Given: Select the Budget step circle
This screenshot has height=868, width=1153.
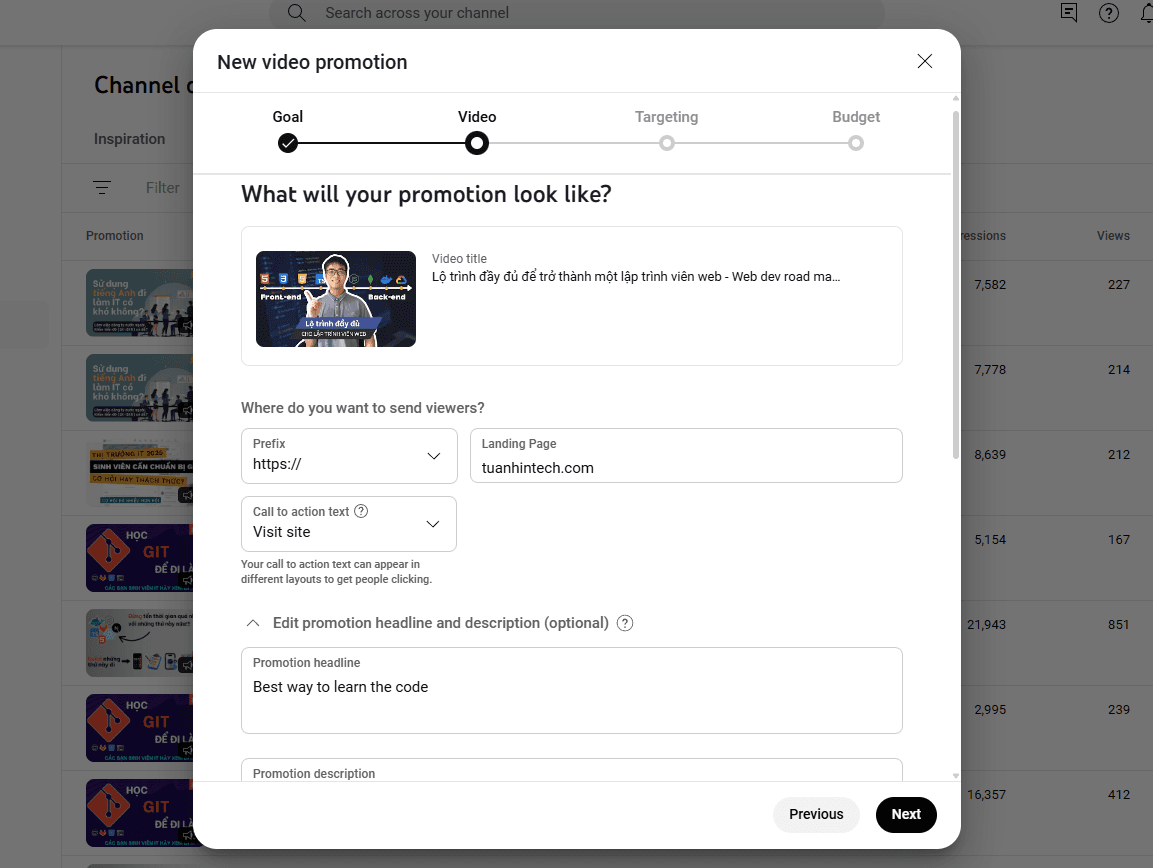Looking at the screenshot, I should [856, 143].
